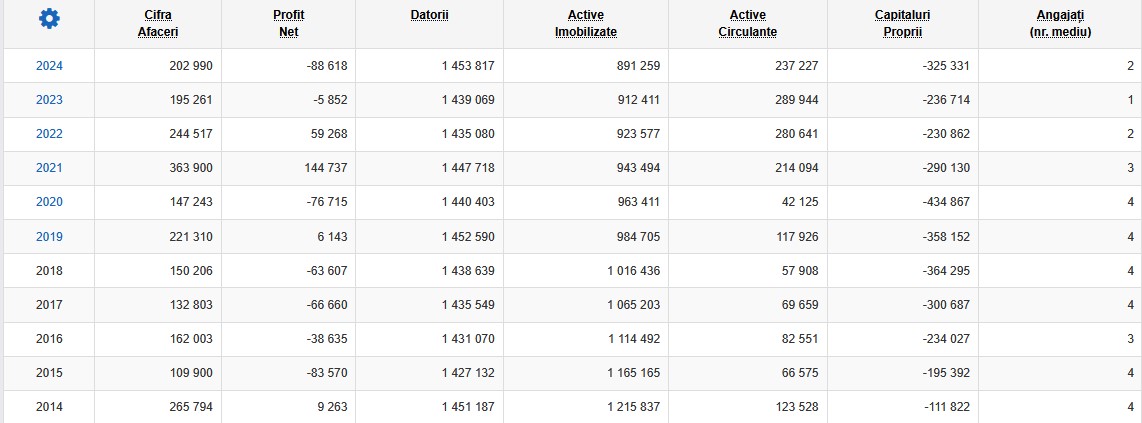Image resolution: width=1142 pixels, height=423 pixels.
Task: Click the Active Circulante column header
Action: [747, 23]
